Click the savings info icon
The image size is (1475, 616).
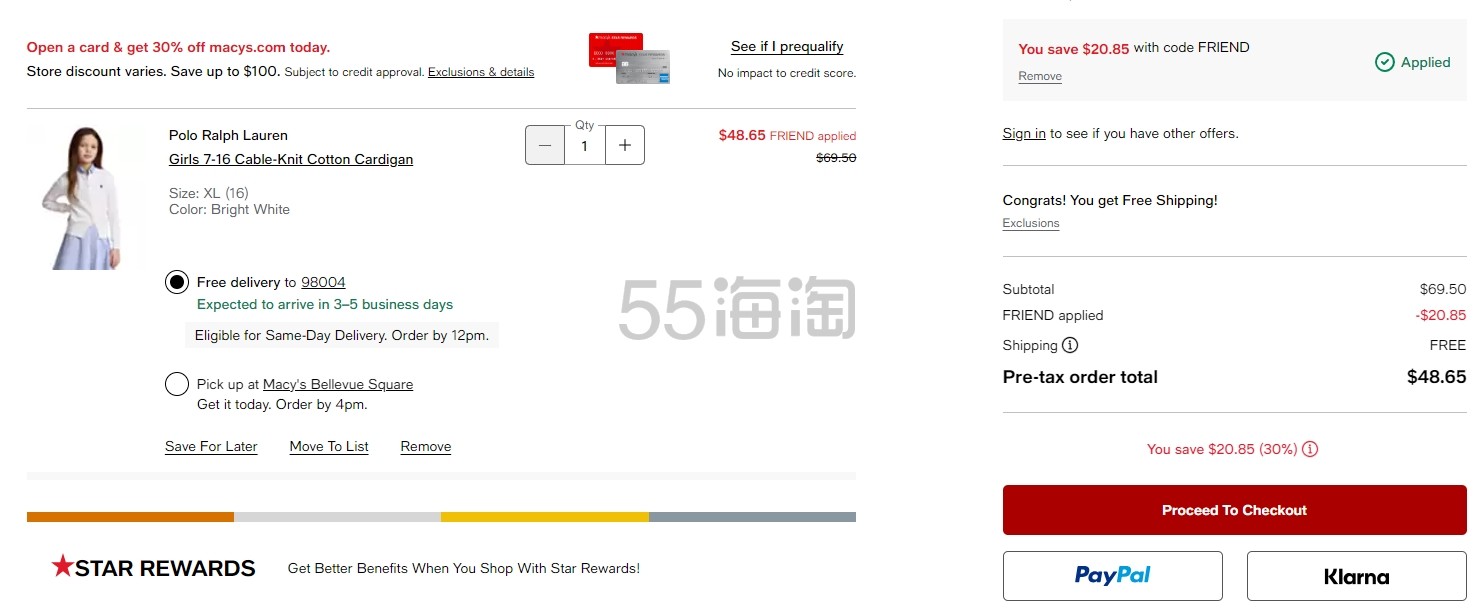[x=1310, y=449]
